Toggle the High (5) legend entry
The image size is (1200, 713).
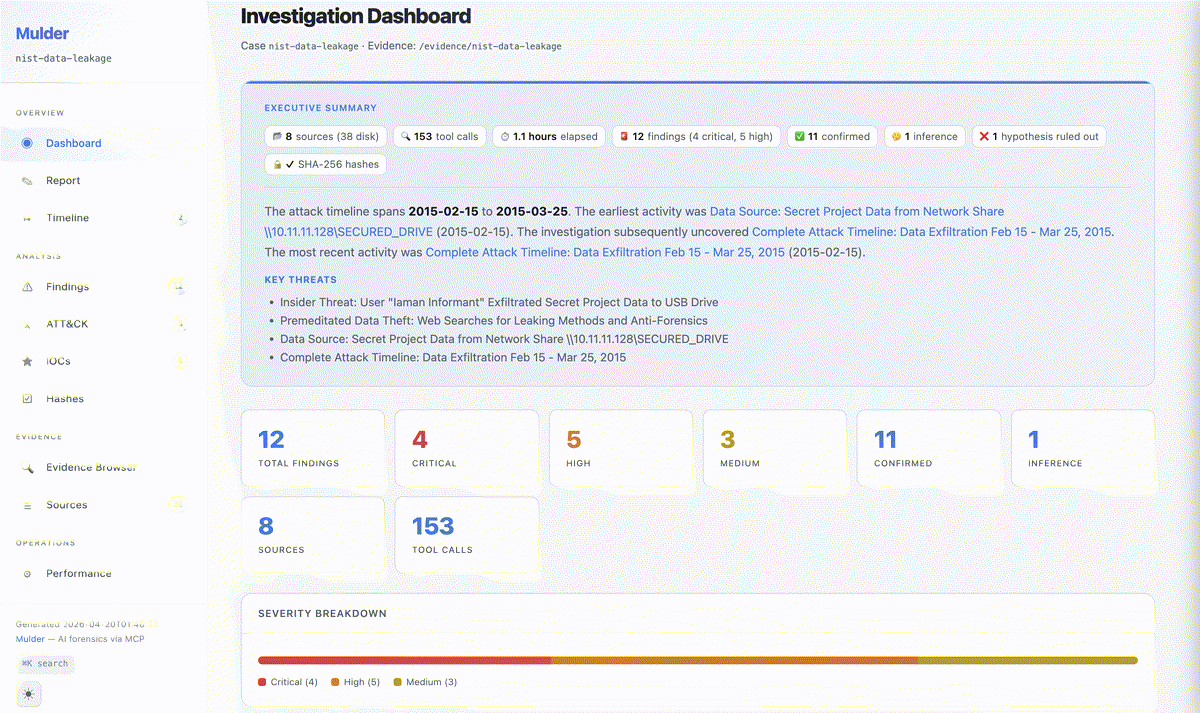pos(354,681)
